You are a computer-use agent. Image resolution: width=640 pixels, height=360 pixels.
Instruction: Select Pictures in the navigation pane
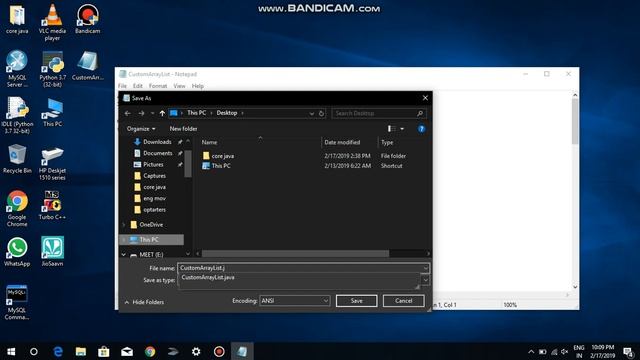tap(153, 164)
